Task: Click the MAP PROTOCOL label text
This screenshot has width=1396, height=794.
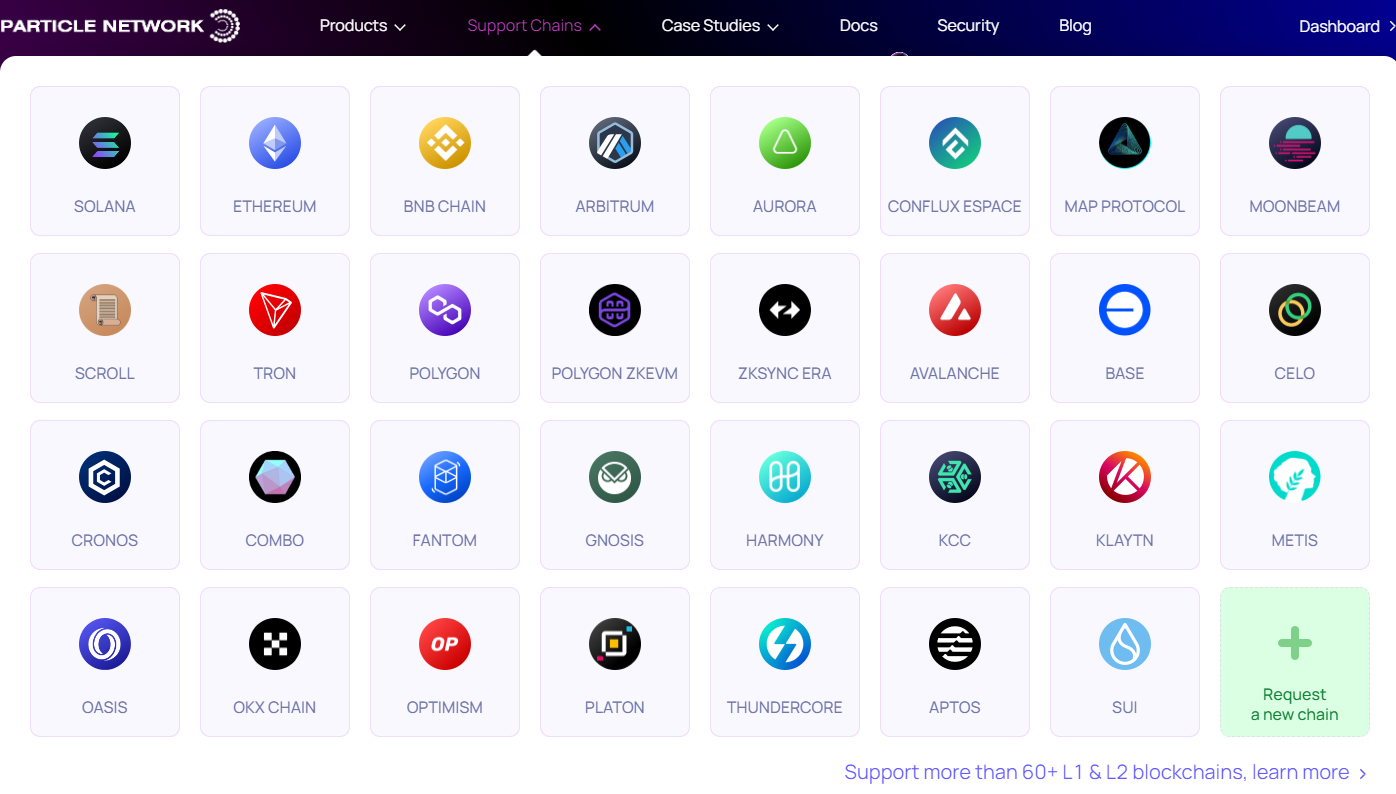Action: [1125, 207]
